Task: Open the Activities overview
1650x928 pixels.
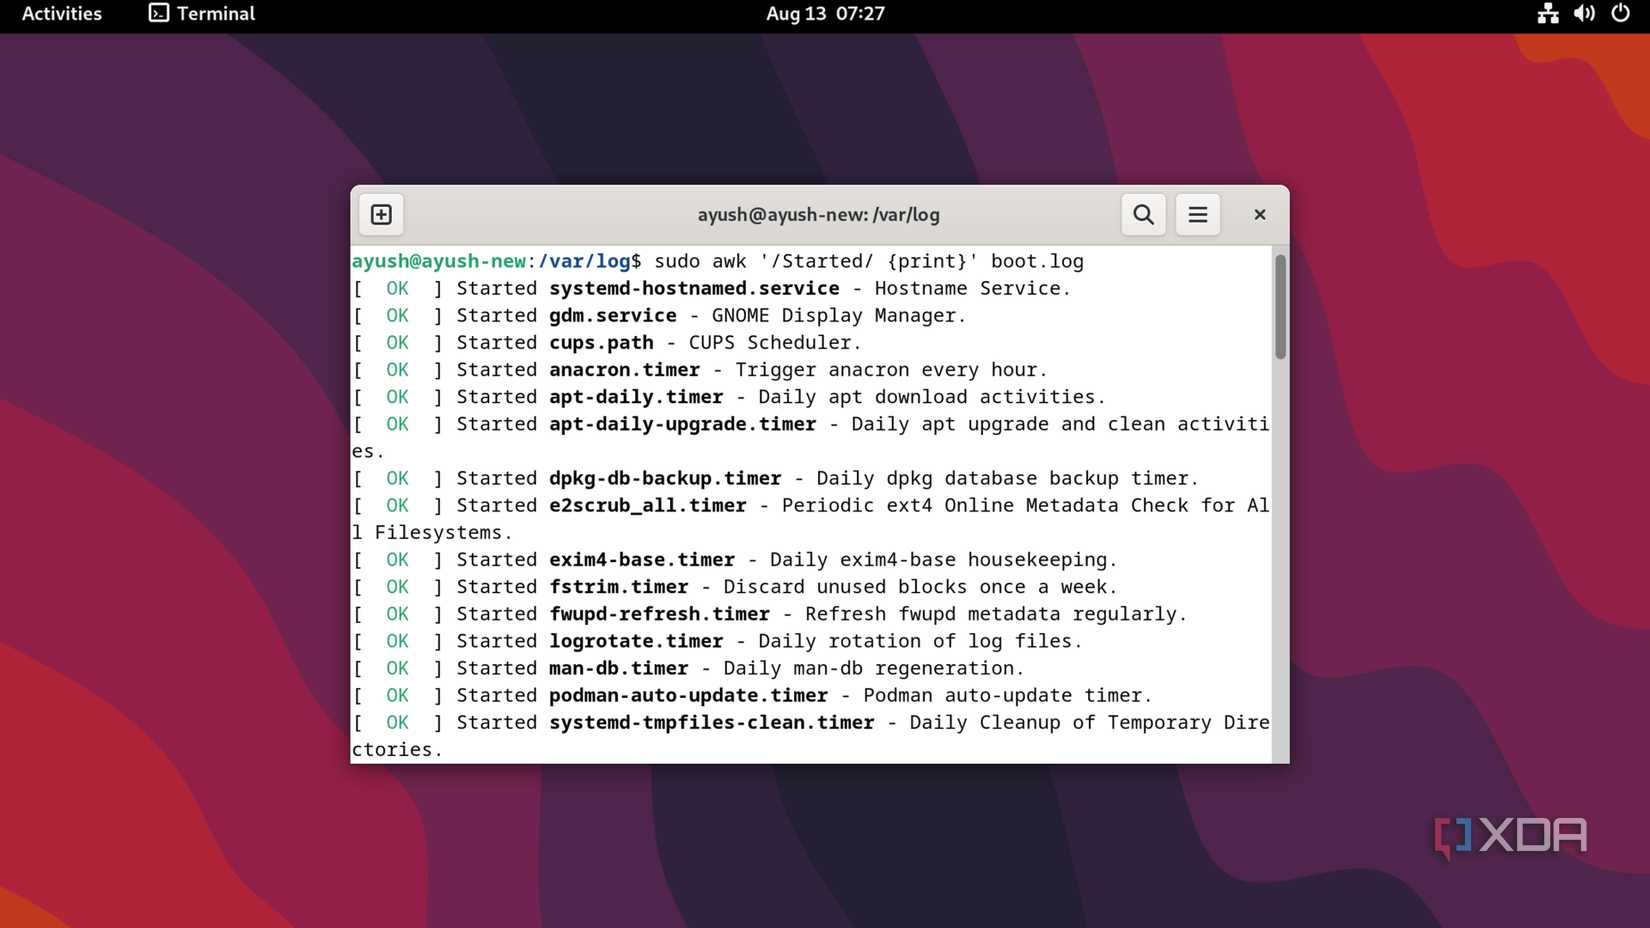Action: click(x=60, y=14)
